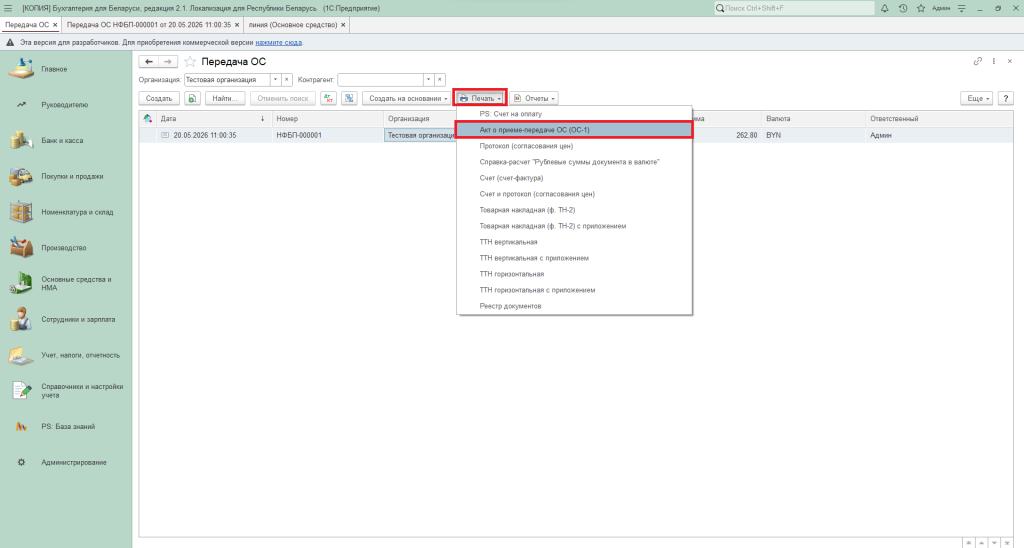Expand the Организация field dropdown
This screenshot has width=1024, height=548.
[276, 80]
